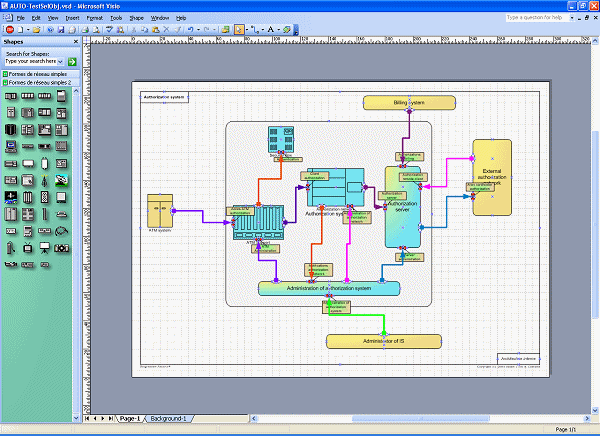Pick the projection screen shape in stencil

(44, 248)
